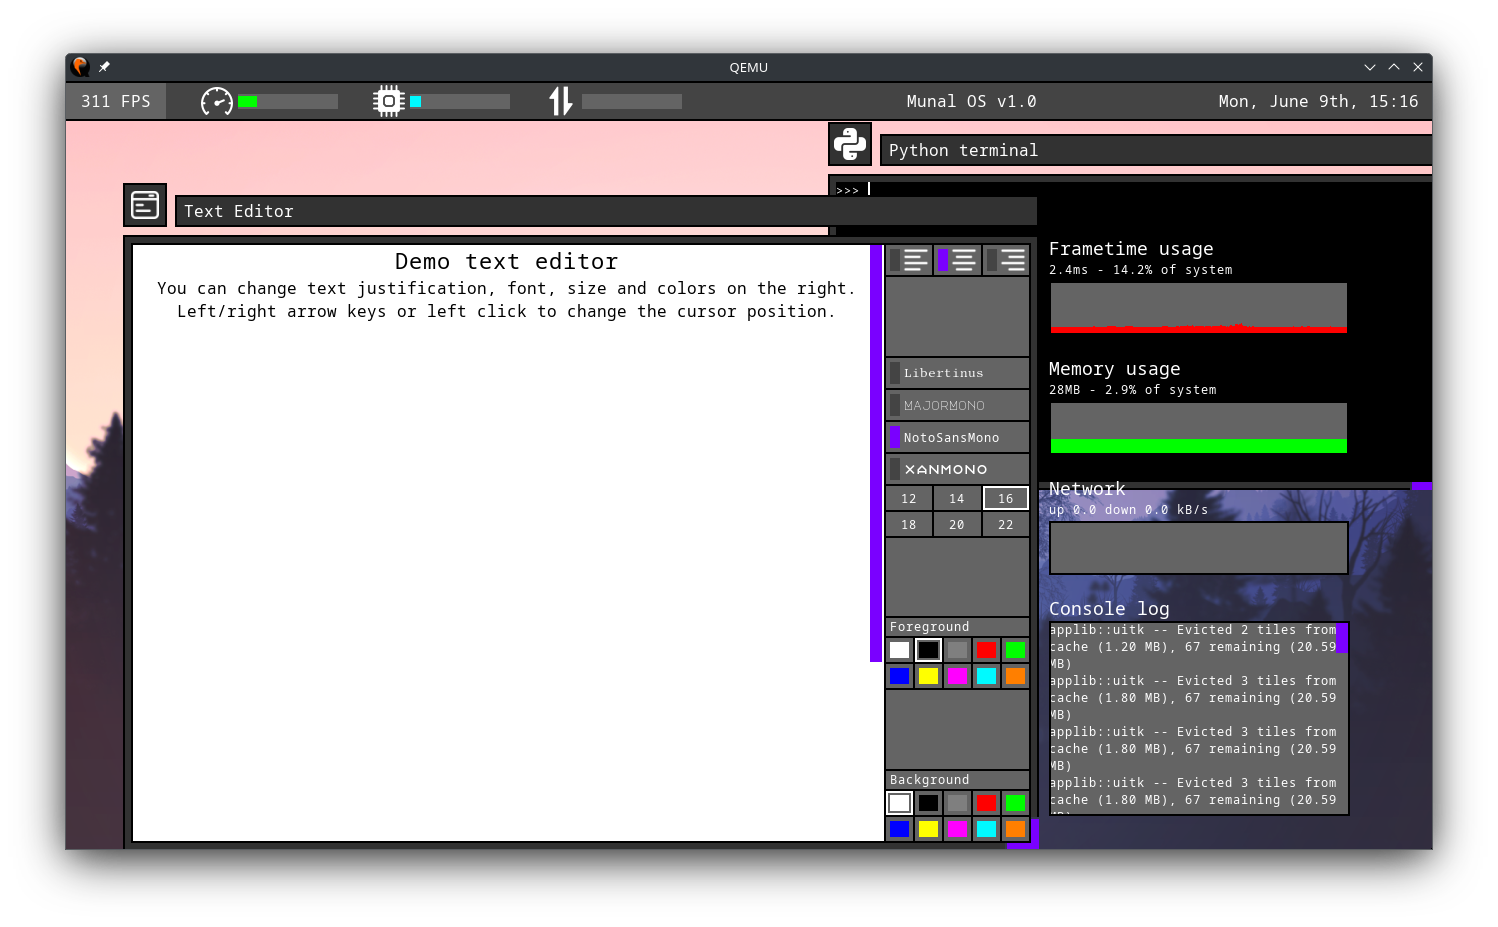Pick gray foreground color
The width and height of the screenshot is (1498, 927).
click(x=958, y=650)
